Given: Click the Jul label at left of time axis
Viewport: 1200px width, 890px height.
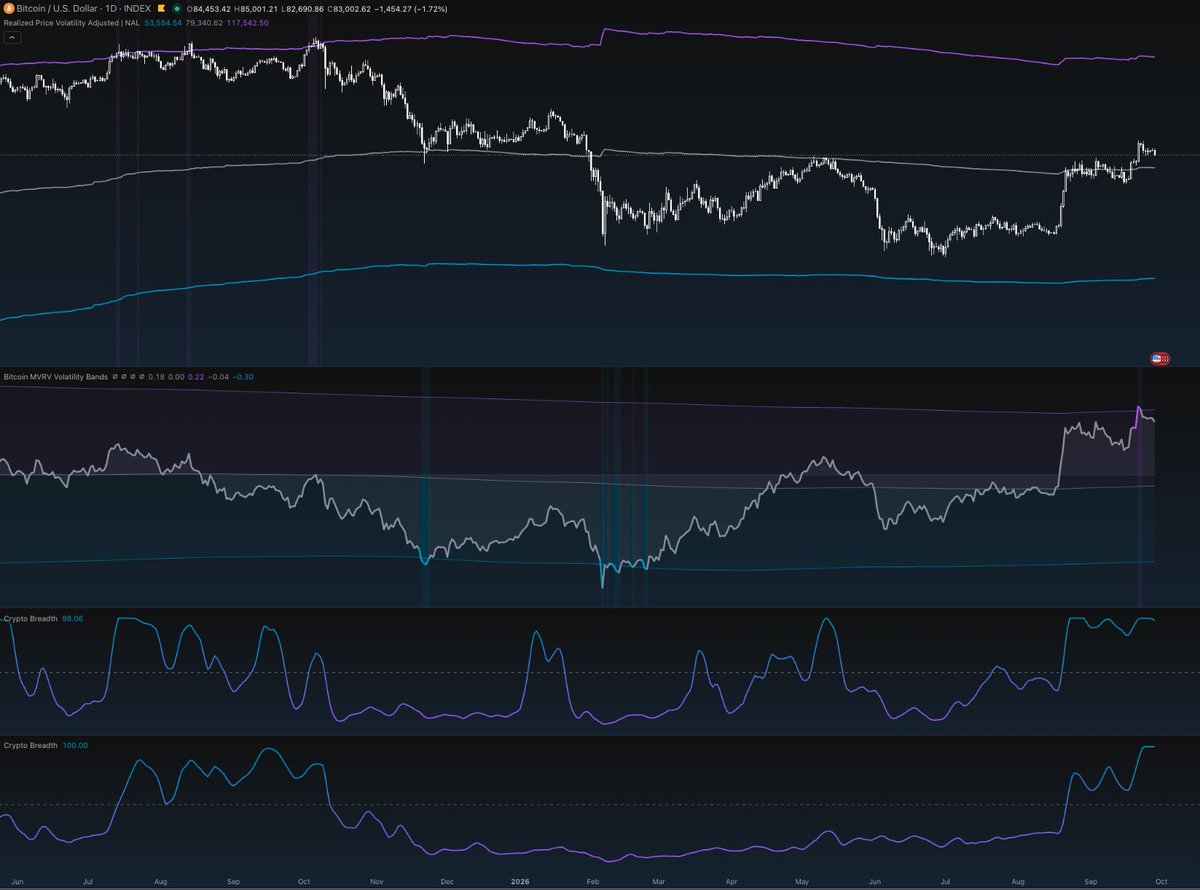Looking at the screenshot, I should coord(88,882).
